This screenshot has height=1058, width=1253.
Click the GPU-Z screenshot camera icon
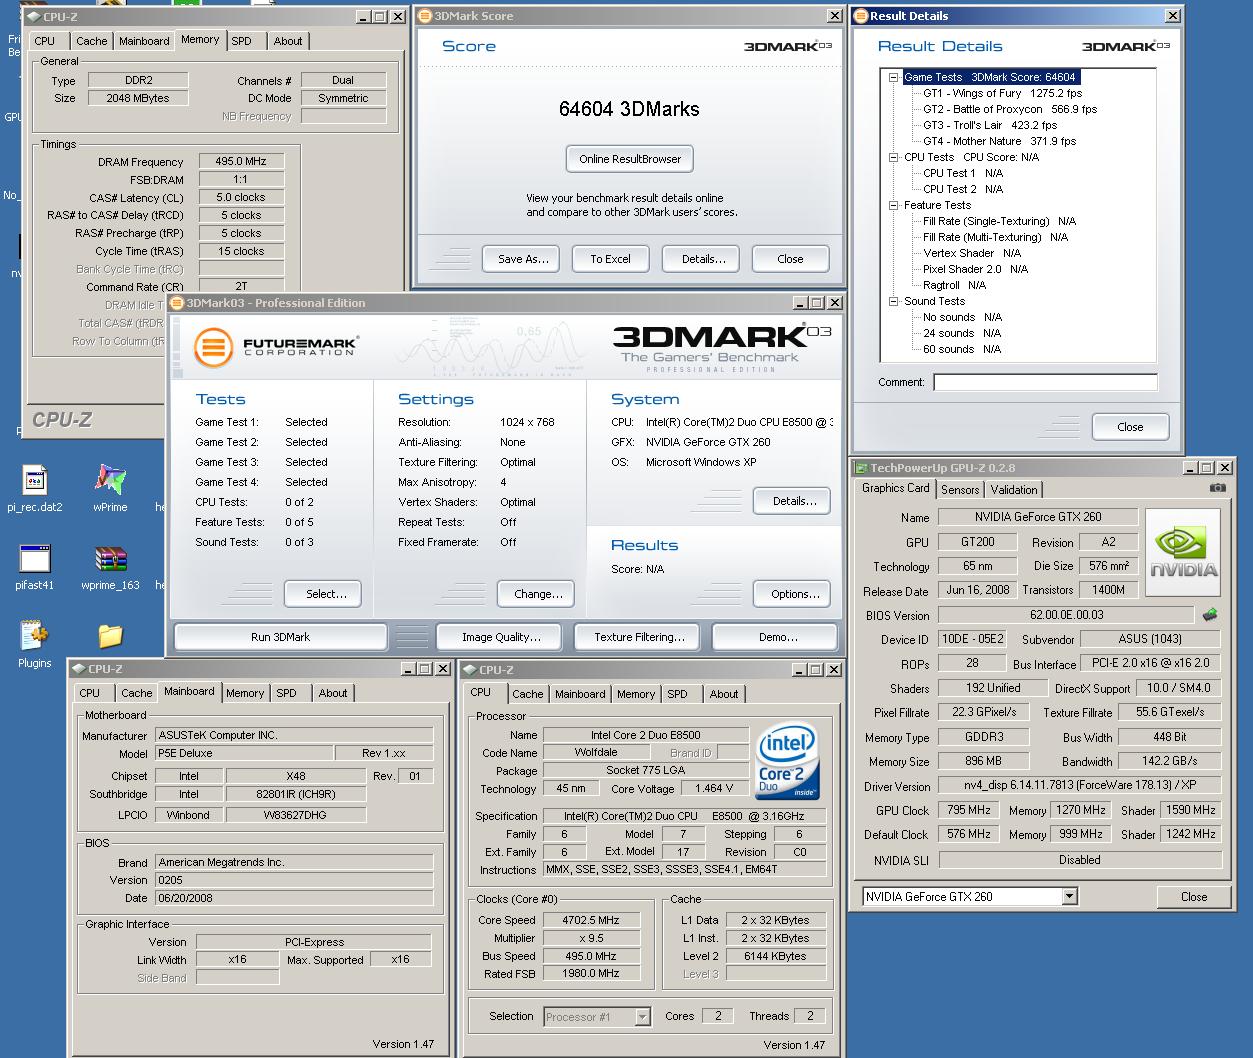point(1217,488)
